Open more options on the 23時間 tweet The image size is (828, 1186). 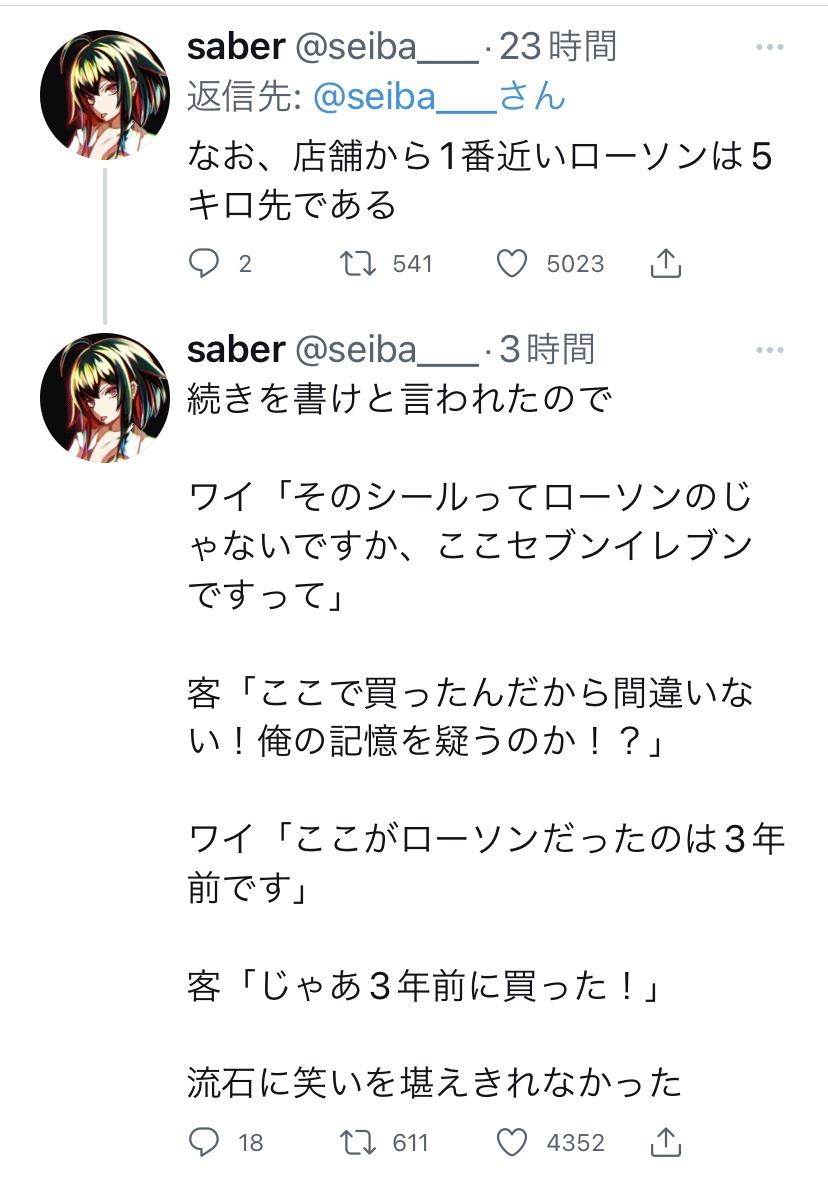(769, 47)
